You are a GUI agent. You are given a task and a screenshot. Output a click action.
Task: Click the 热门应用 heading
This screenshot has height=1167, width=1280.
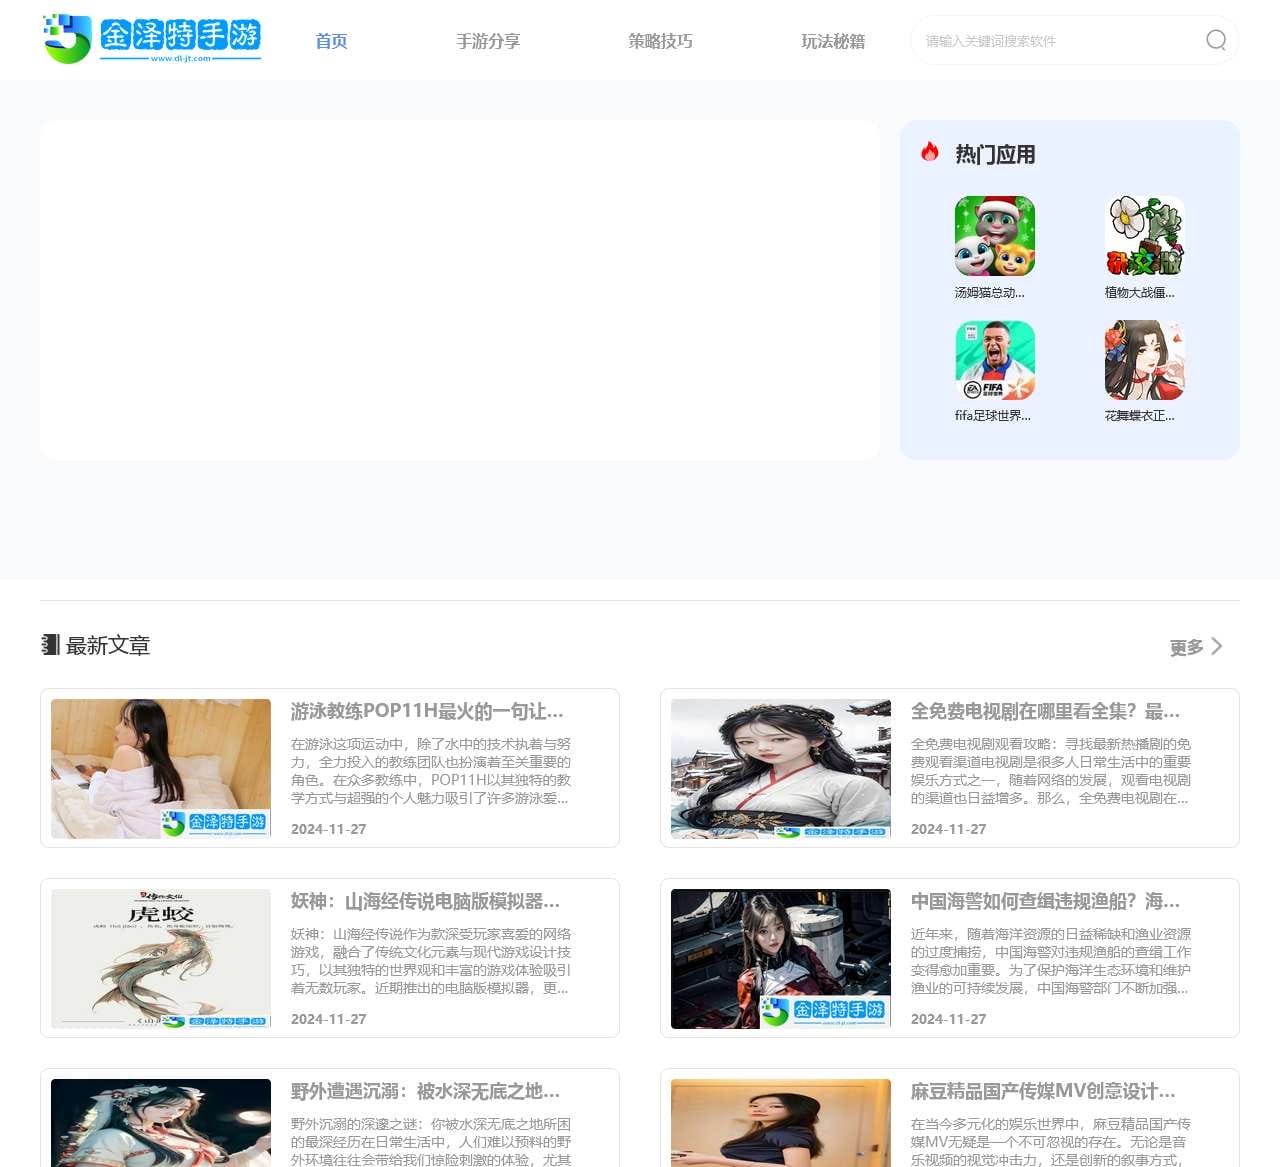pyautogui.click(x=995, y=154)
